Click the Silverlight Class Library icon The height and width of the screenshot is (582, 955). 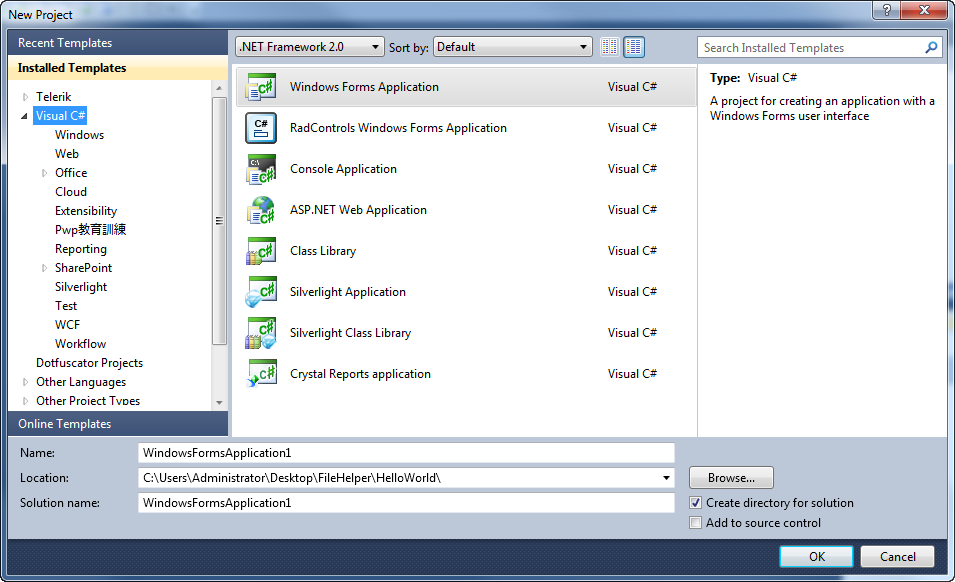point(261,333)
